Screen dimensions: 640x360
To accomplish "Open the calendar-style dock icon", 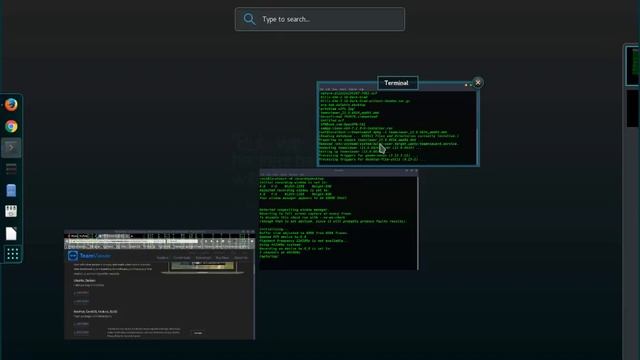I will pos(11,211).
